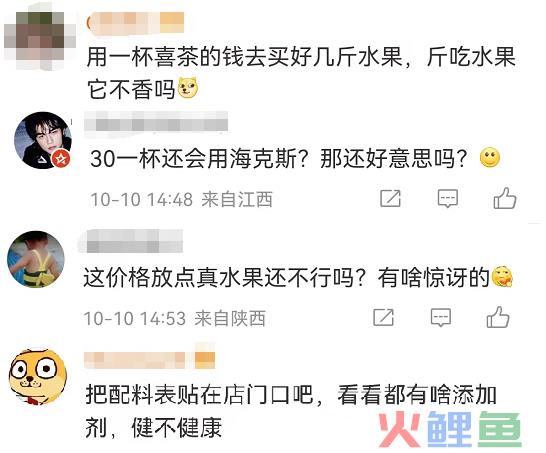Like the comment from Shaanxi
The width and height of the screenshot is (546, 453).
498,317
